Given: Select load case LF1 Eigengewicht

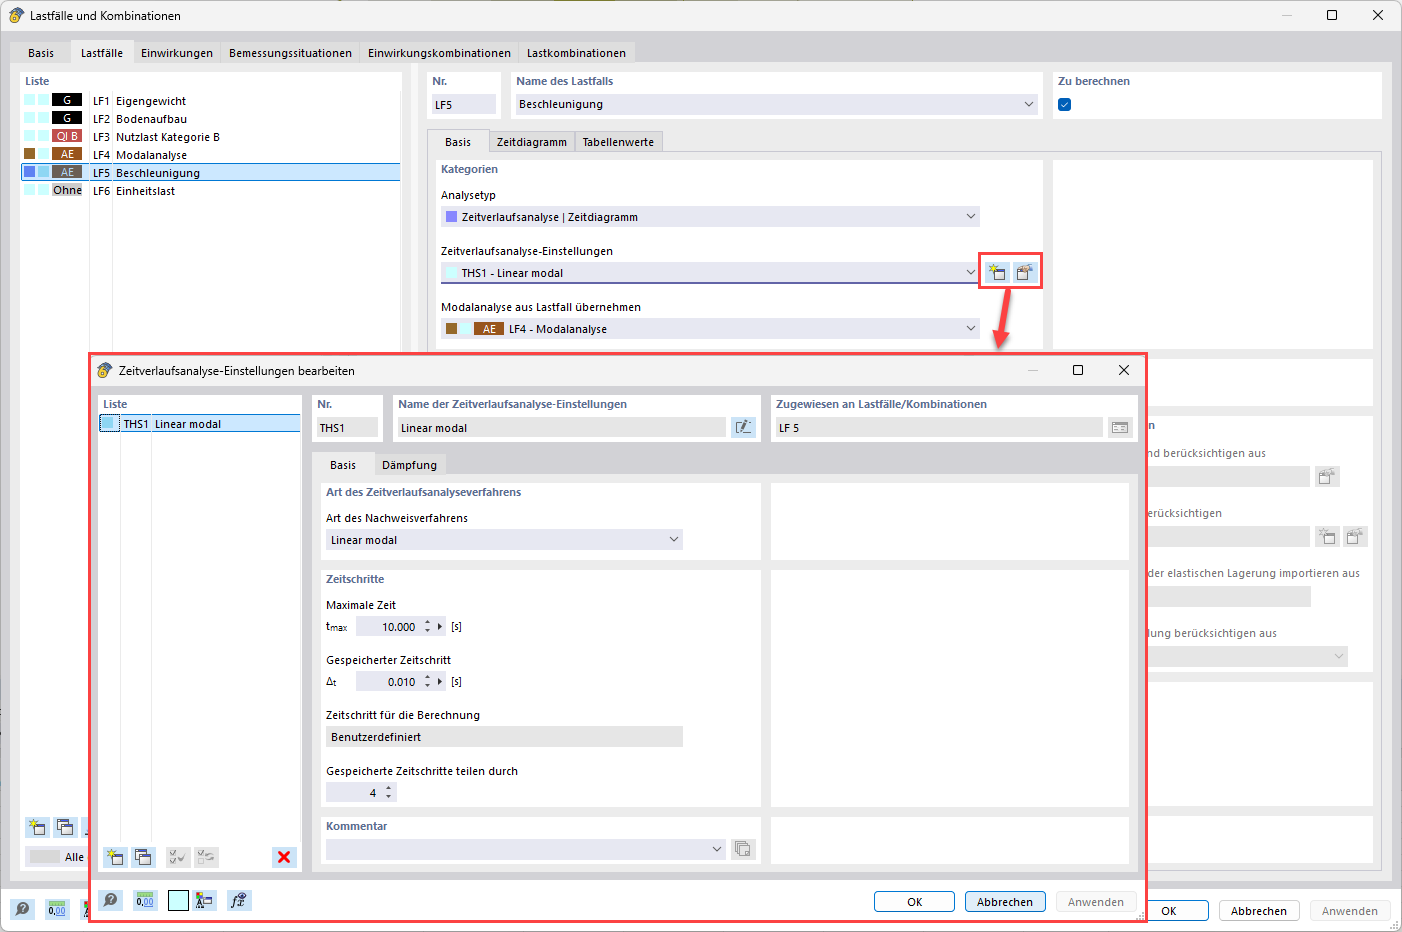Looking at the screenshot, I should tap(211, 101).
